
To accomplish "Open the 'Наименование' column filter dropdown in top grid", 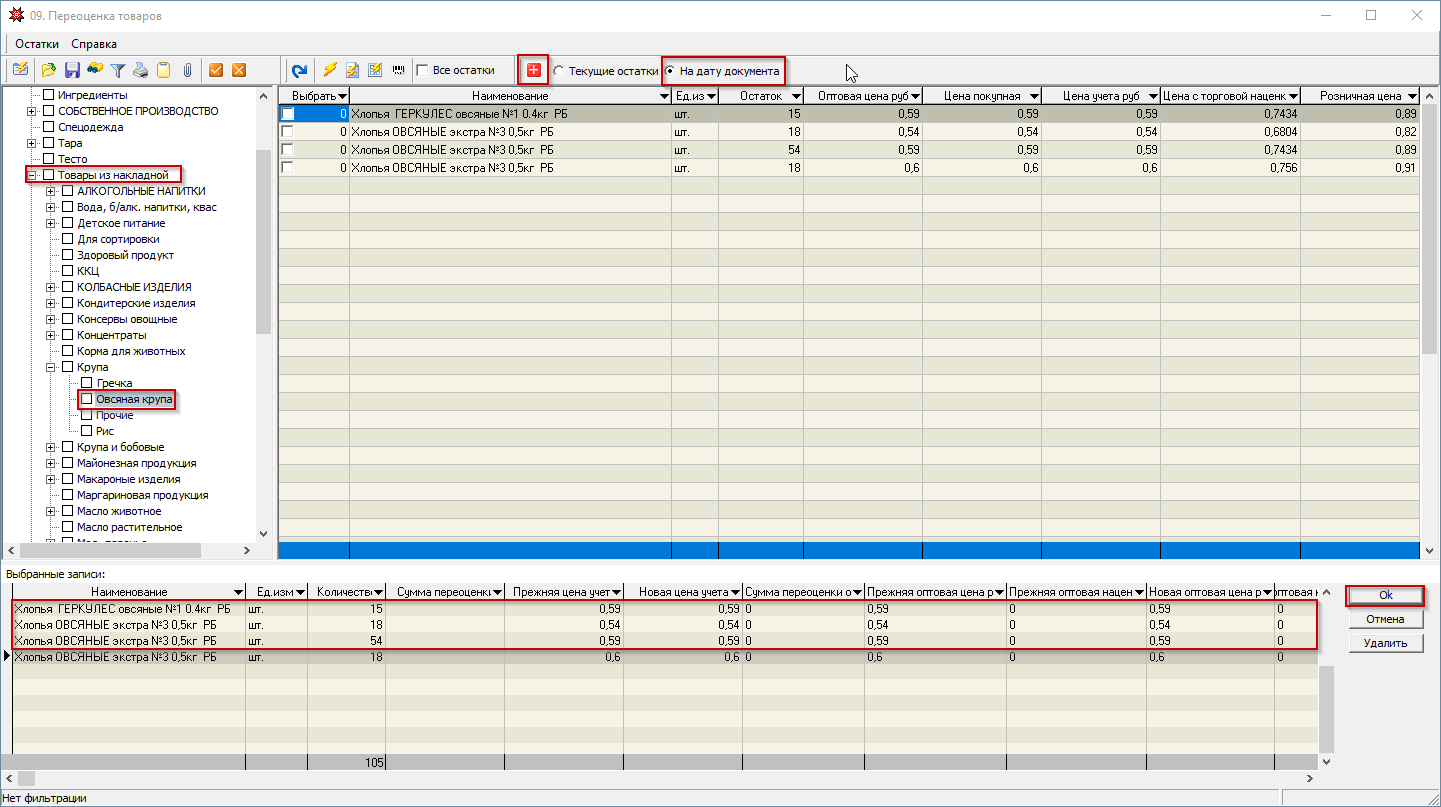I will tap(665, 96).
